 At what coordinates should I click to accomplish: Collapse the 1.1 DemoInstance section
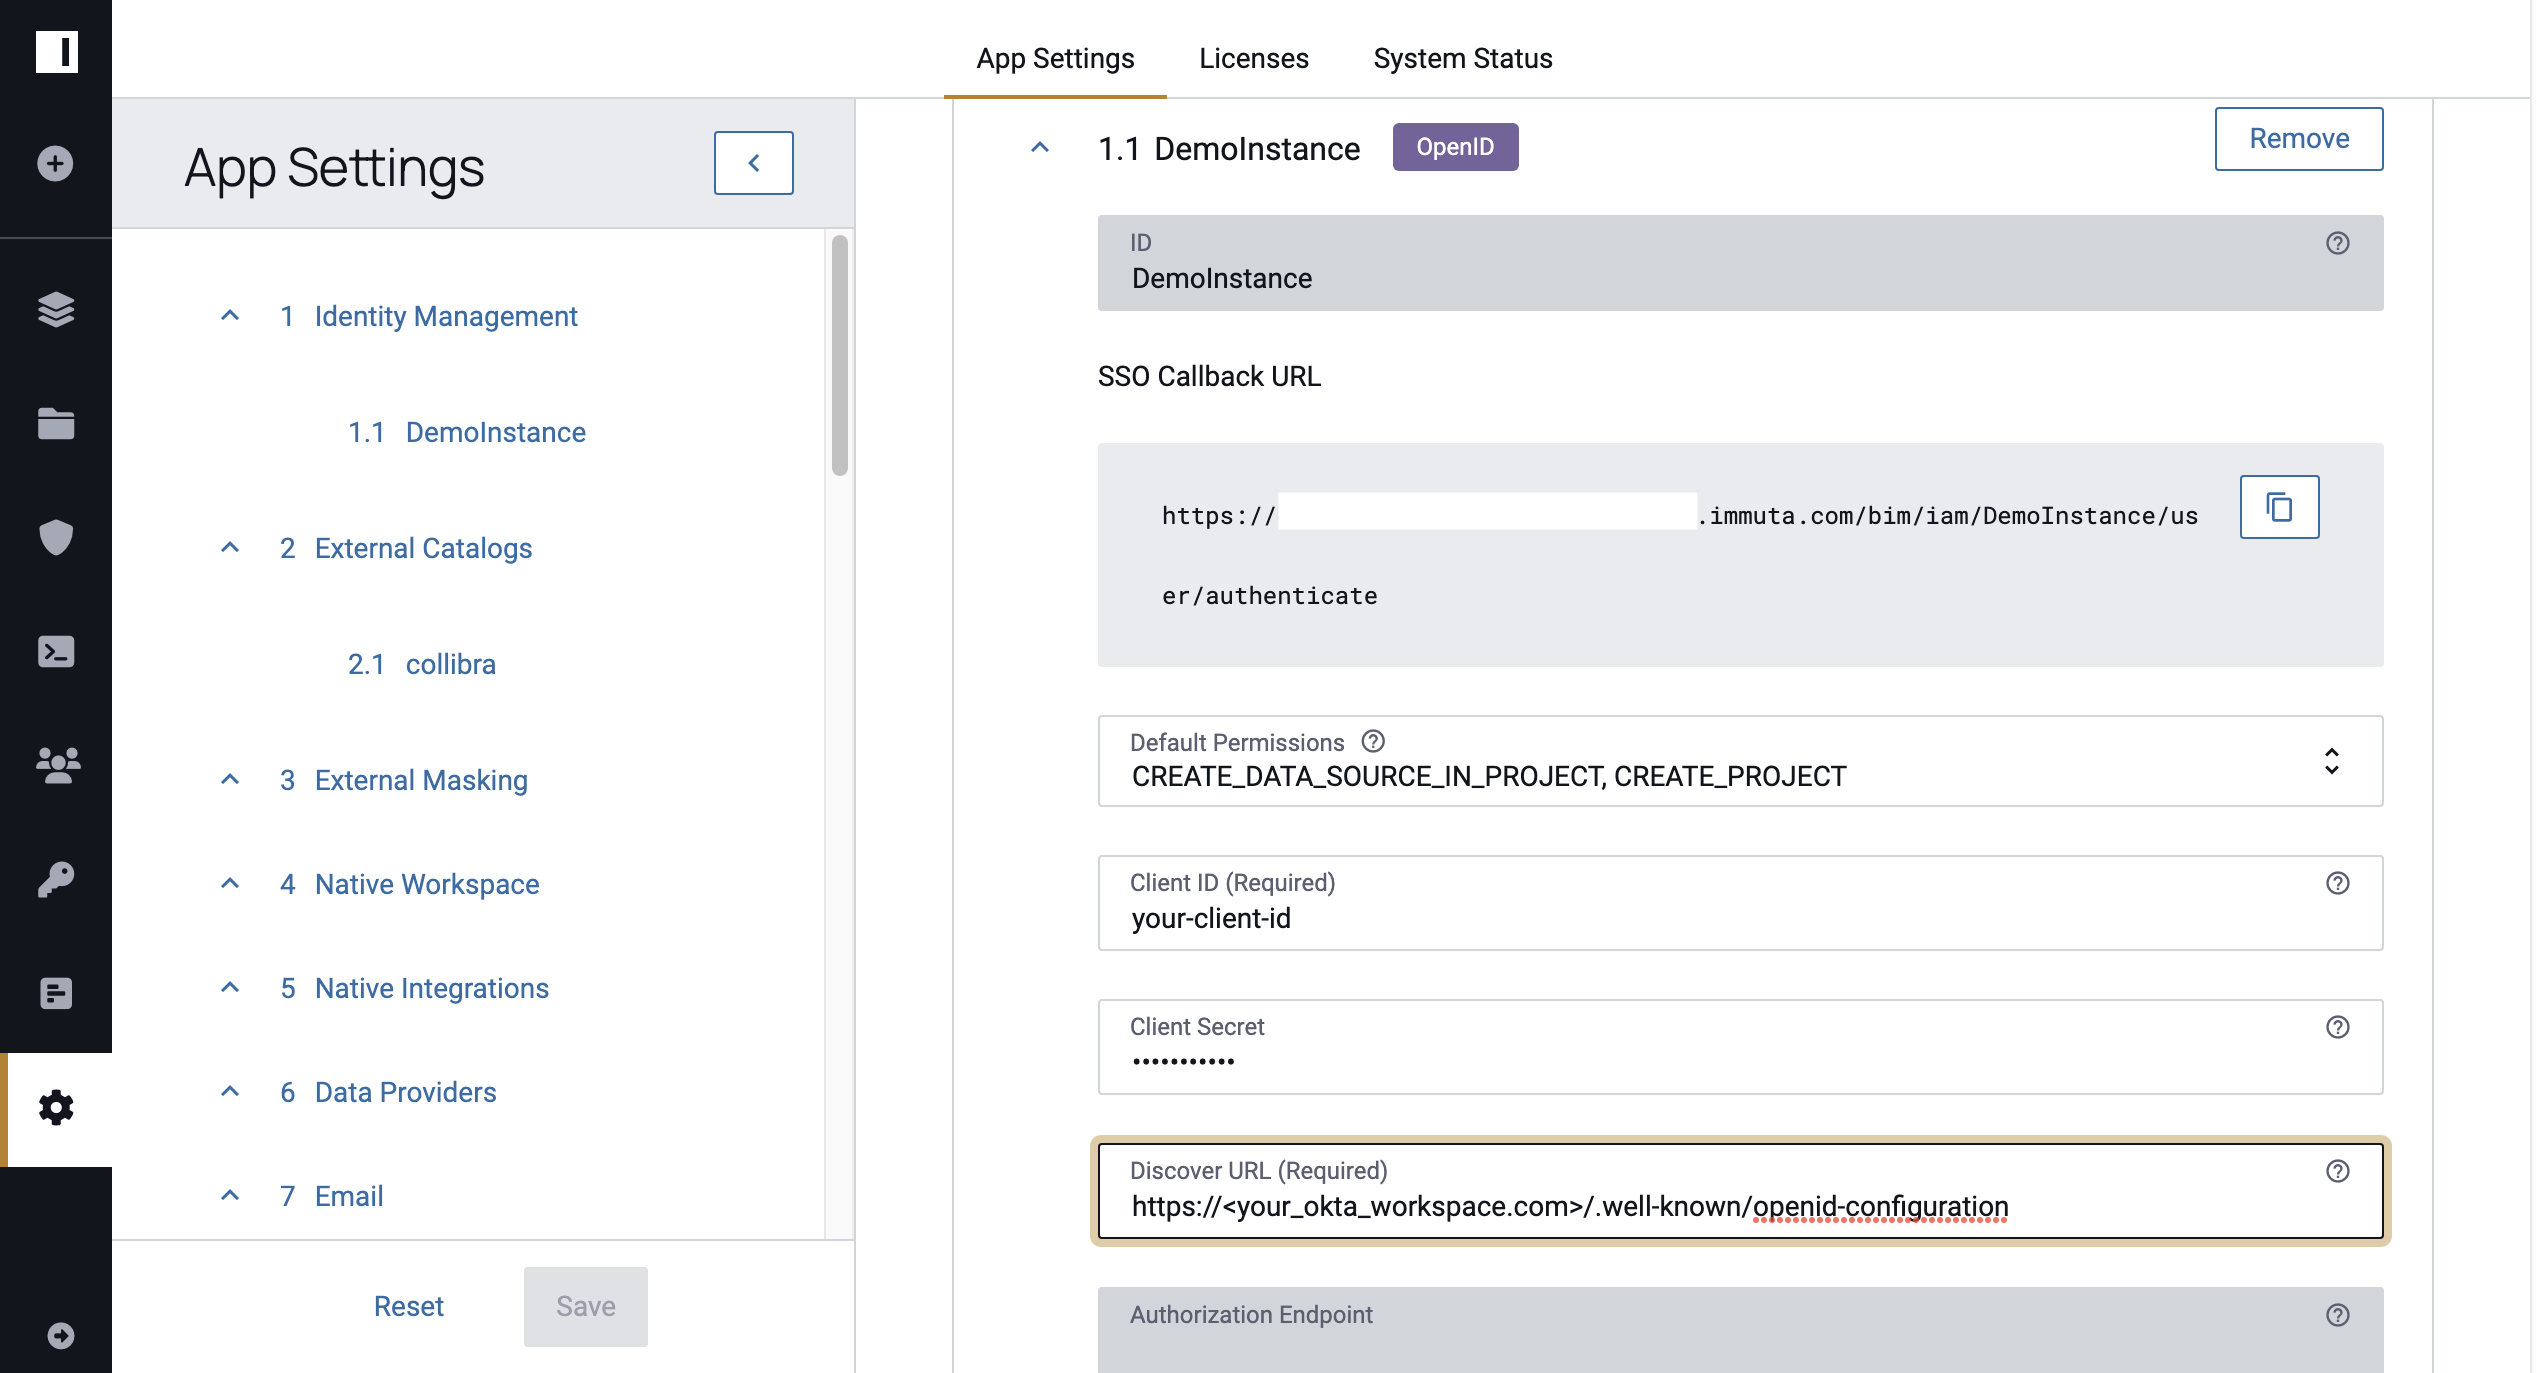coord(1040,148)
